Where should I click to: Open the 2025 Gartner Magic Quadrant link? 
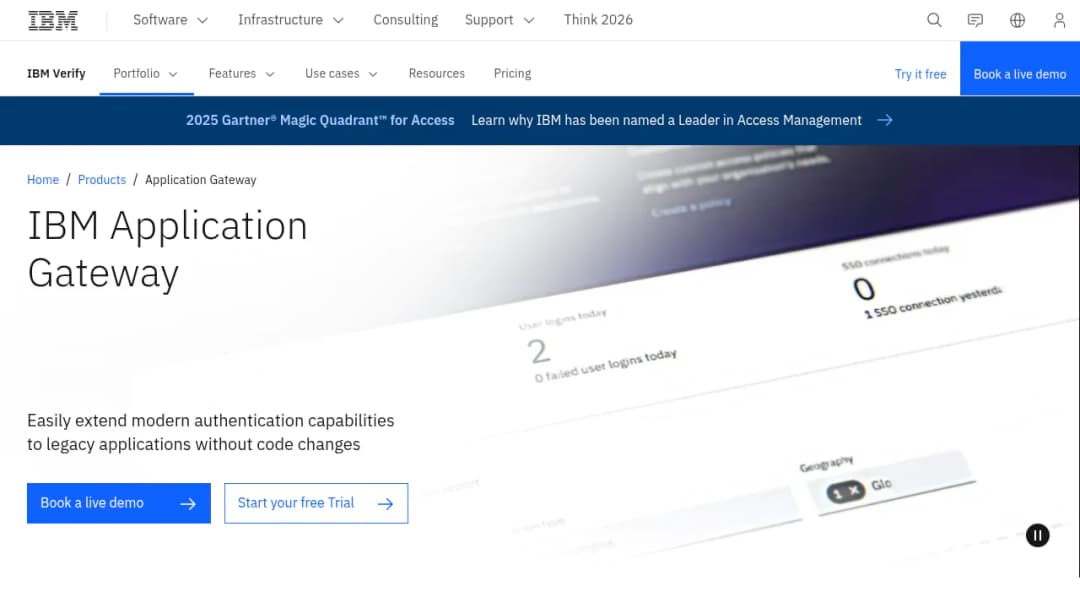pos(320,120)
